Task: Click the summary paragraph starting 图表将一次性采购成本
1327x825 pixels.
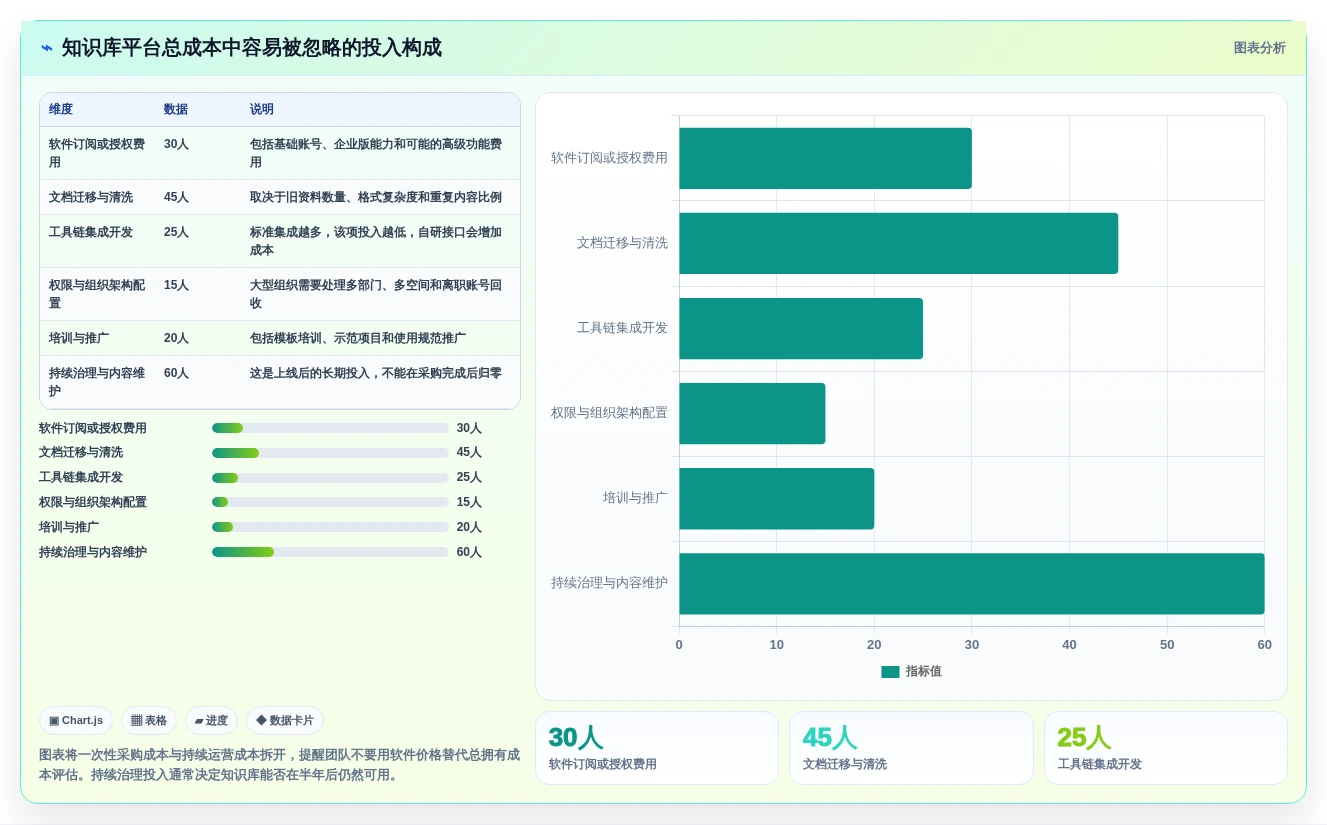Action: 279,765
